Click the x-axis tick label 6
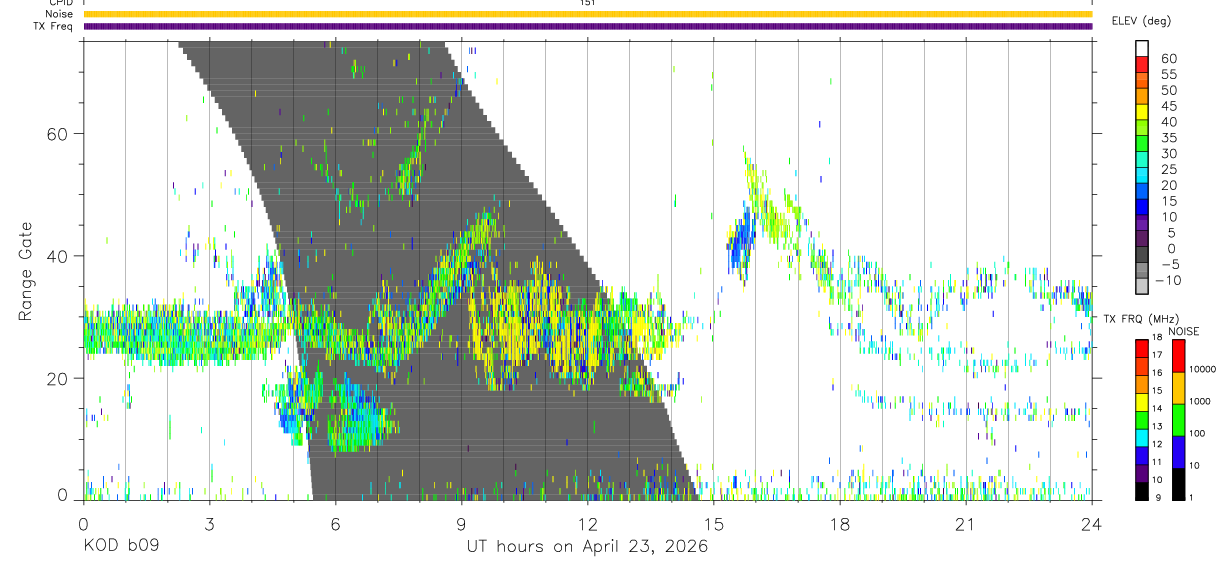 coord(335,524)
